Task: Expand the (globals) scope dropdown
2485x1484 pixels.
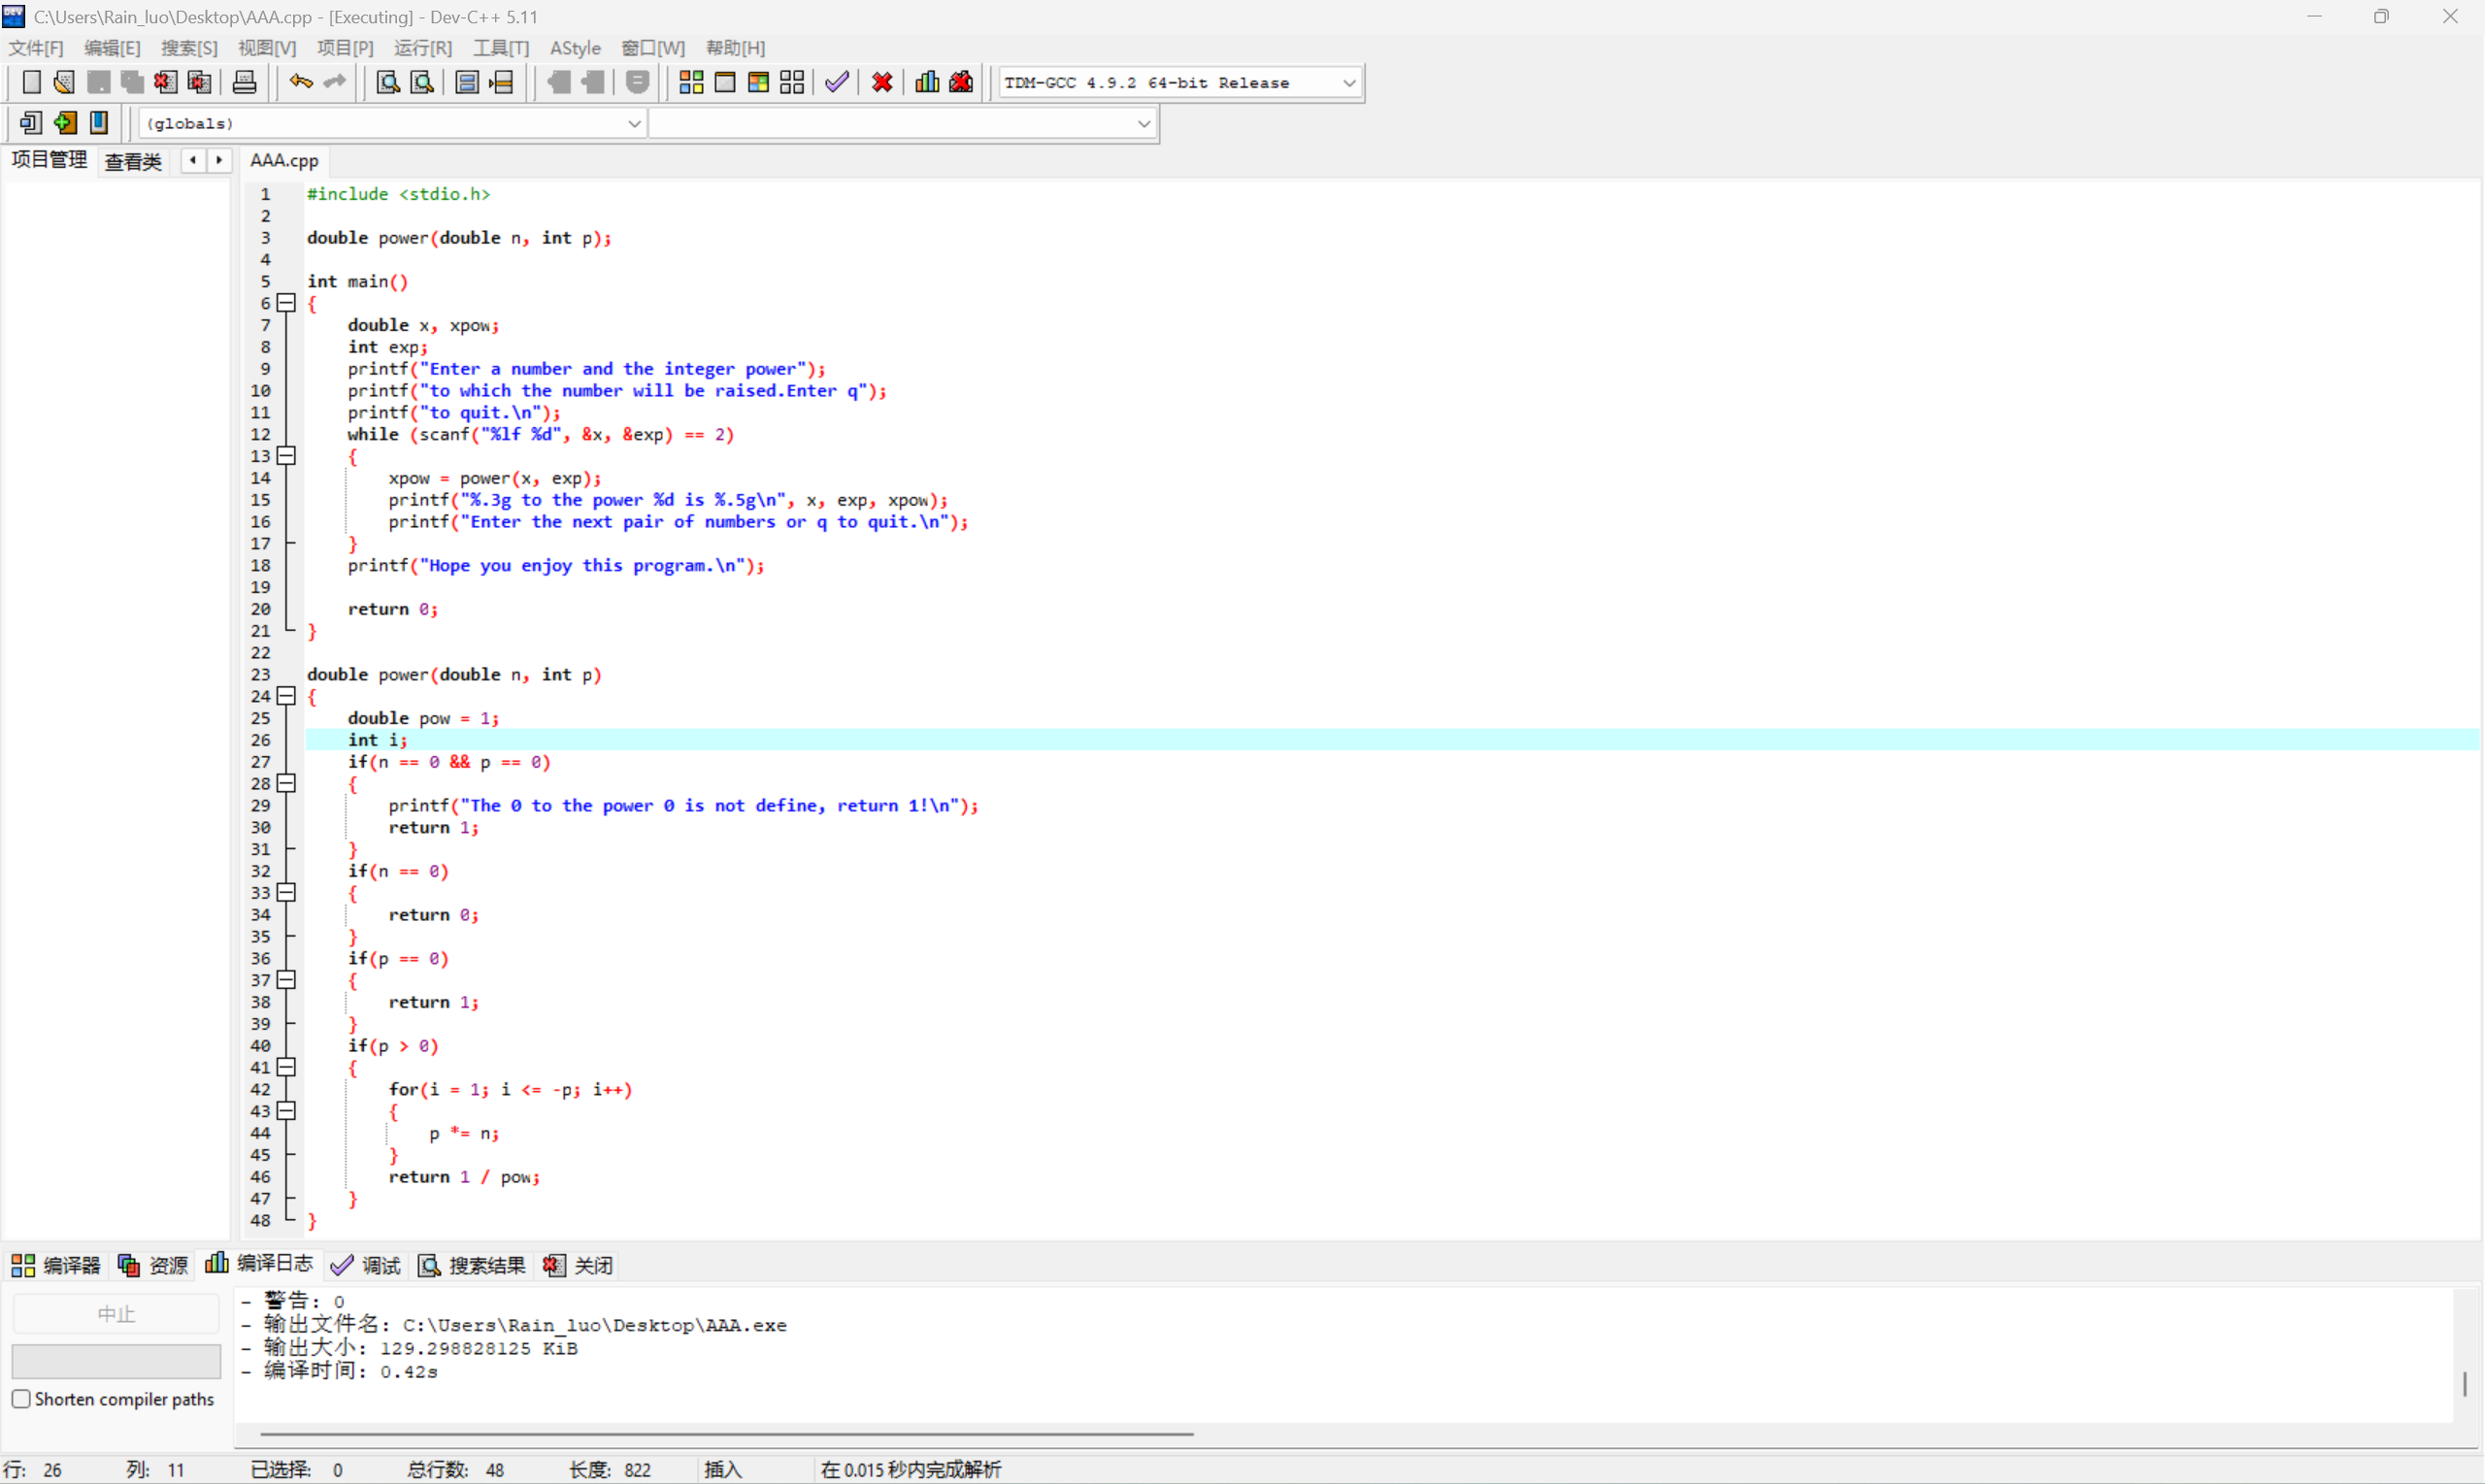Action: click(634, 124)
